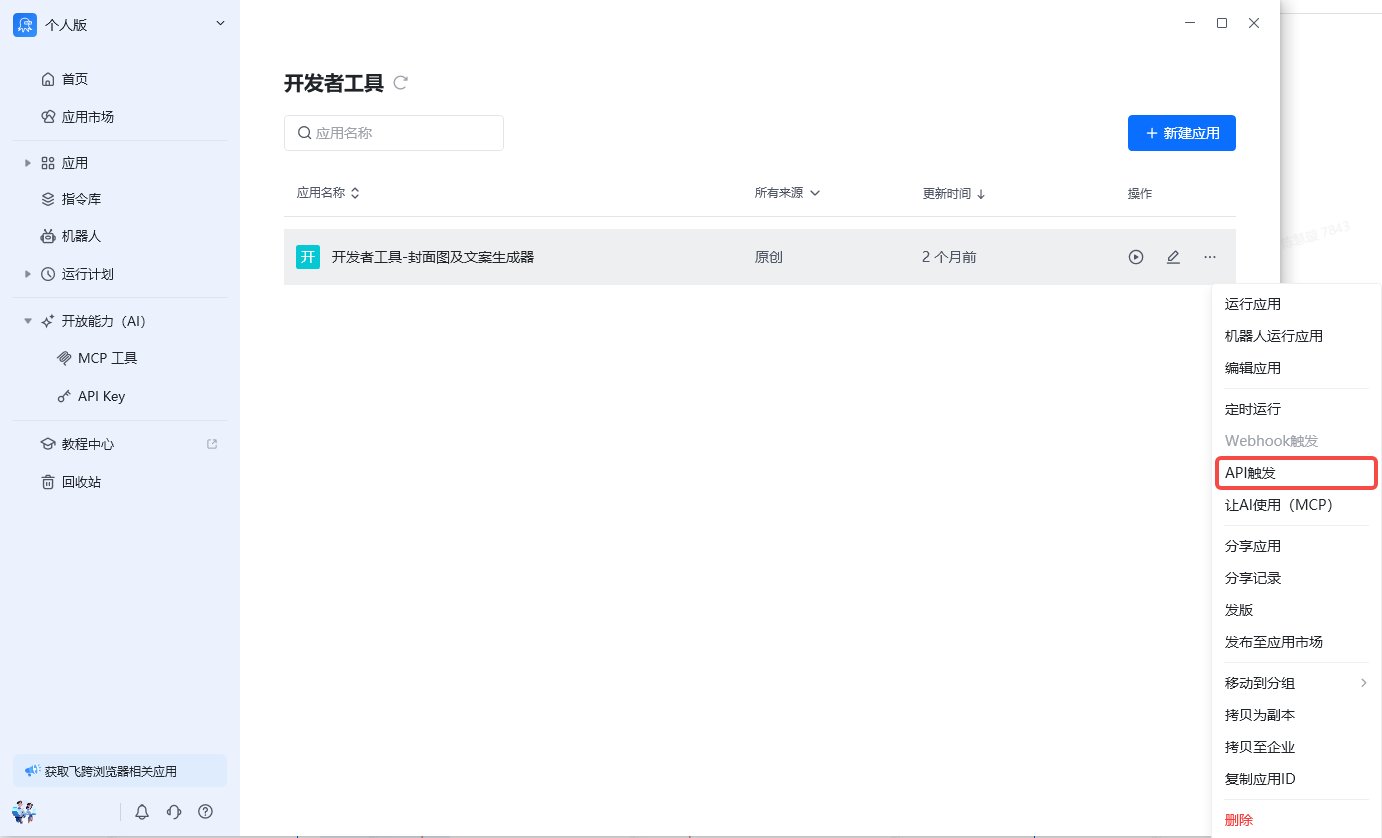
Task: Sort by 更新时间 column header
Action: click(x=954, y=194)
